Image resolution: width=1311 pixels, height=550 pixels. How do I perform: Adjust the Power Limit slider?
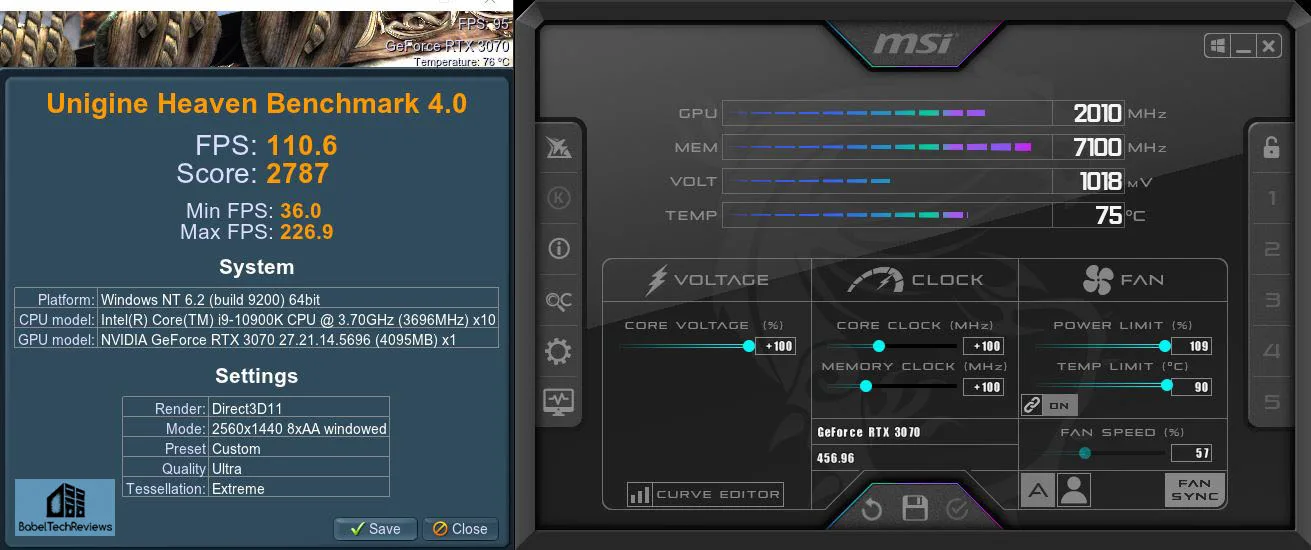click(x=1101, y=346)
